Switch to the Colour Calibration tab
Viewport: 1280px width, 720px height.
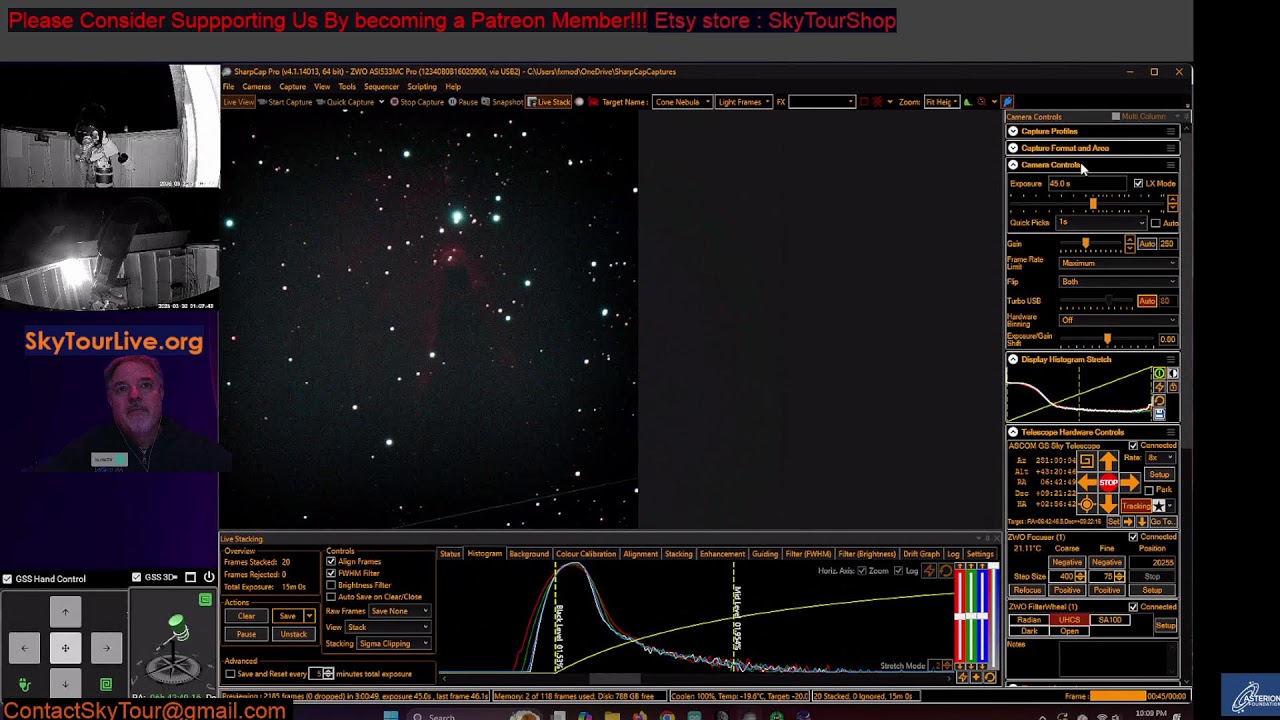point(586,554)
